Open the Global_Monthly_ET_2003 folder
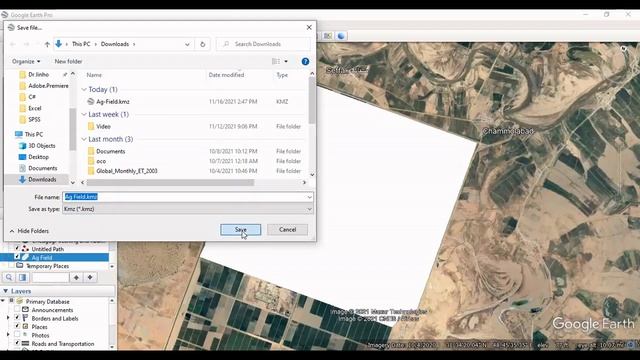Image resolution: width=640 pixels, height=360 pixels. [x=122, y=171]
